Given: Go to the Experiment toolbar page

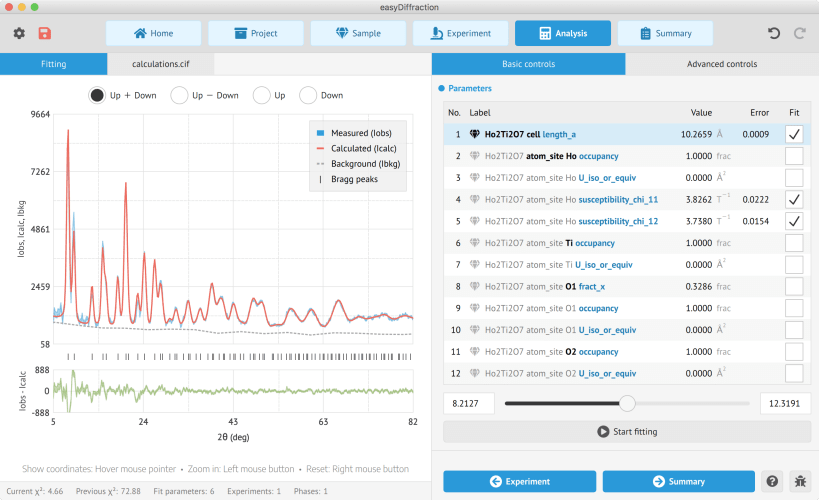Looking at the screenshot, I should pos(460,33).
